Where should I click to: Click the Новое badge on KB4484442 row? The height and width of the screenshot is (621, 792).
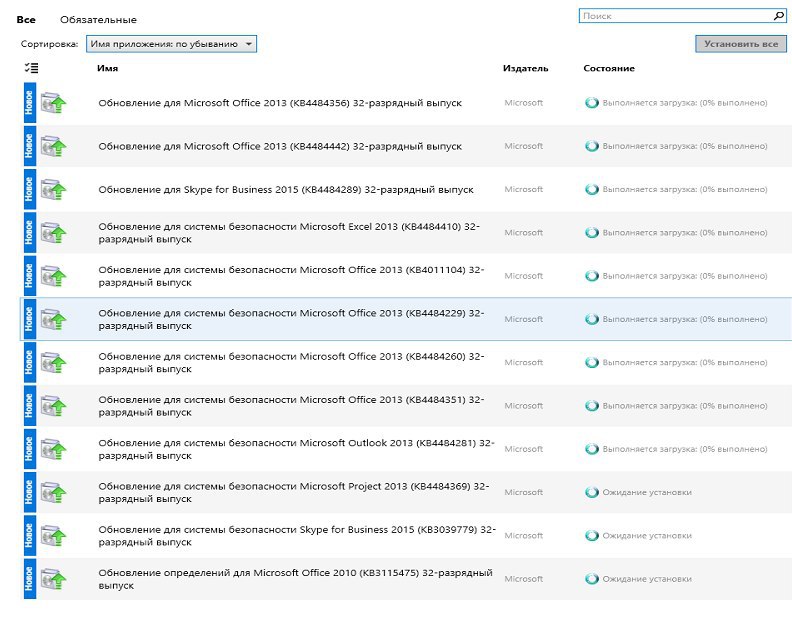click(x=30, y=147)
